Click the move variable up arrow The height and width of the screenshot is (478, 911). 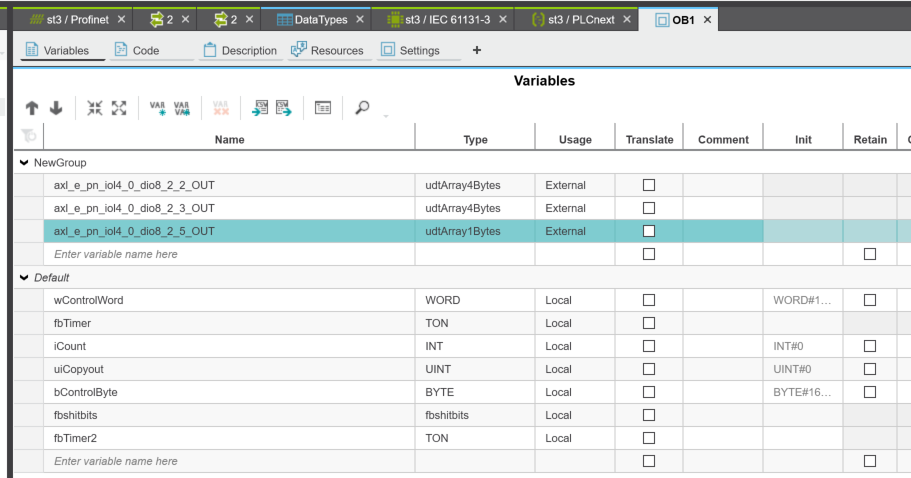(32, 108)
